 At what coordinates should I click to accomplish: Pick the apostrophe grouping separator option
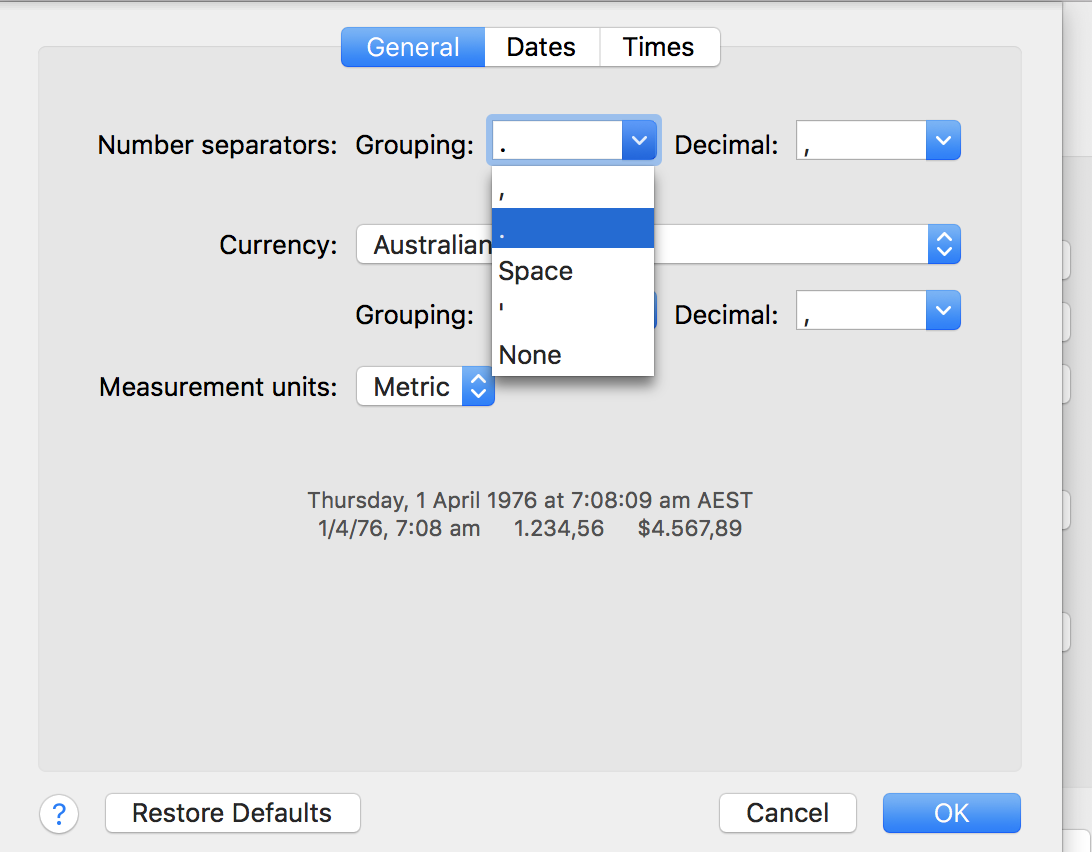pos(572,313)
